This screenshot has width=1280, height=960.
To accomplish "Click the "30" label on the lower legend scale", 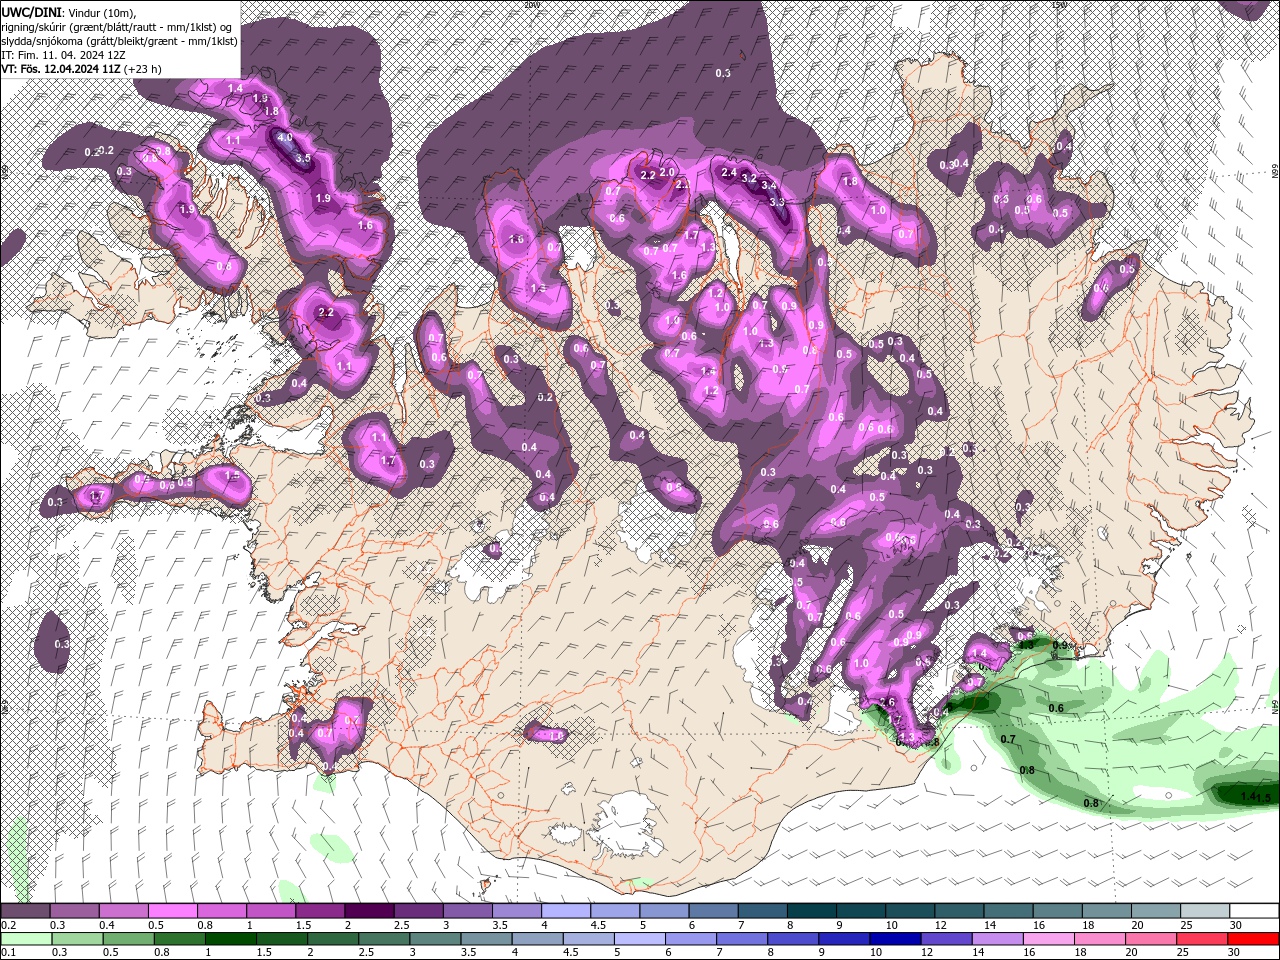I will point(1235,953).
